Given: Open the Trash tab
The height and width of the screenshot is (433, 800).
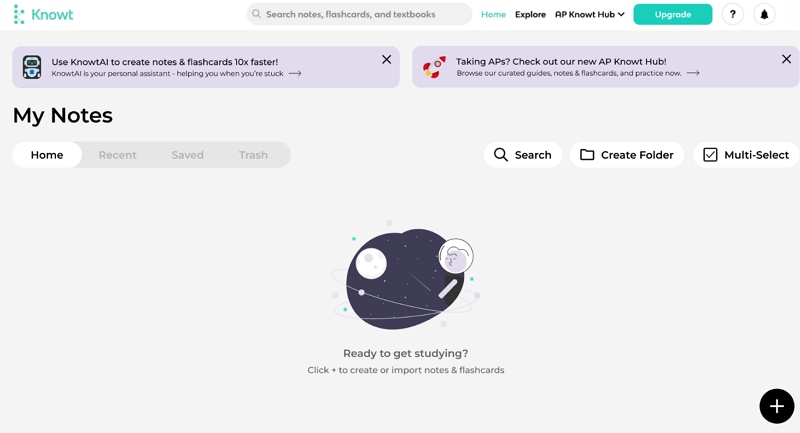Looking at the screenshot, I should click(253, 155).
